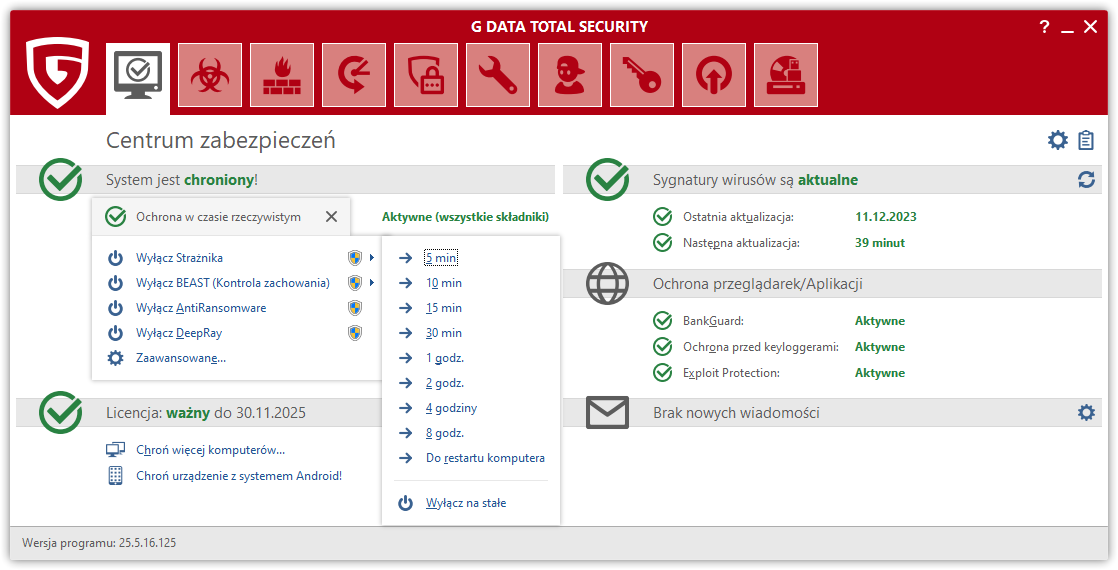This screenshot has height=570, width=1118.
Task: Choose 1 godz. disable duration
Action: [445, 358]
